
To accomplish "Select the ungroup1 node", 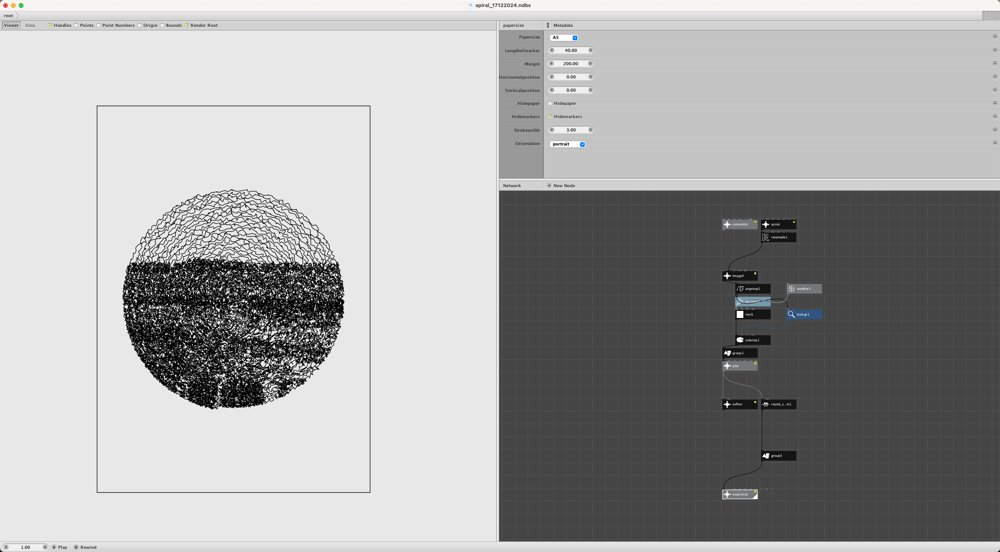I will point(753,289).
